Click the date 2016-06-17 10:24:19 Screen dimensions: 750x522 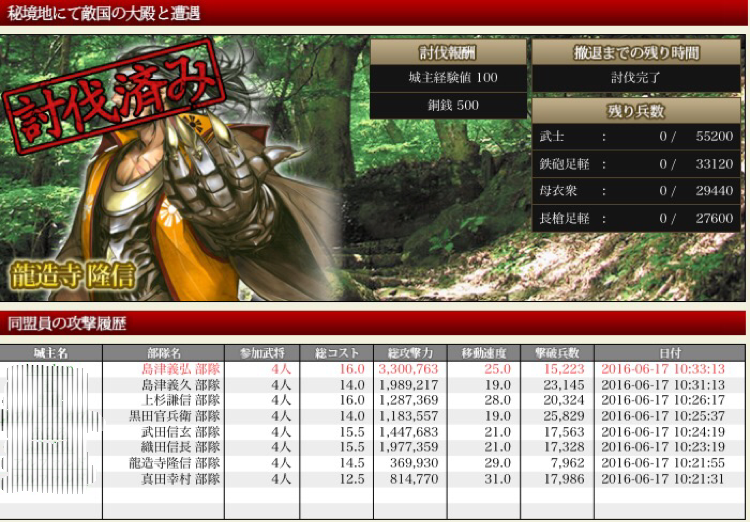point(663,432)
